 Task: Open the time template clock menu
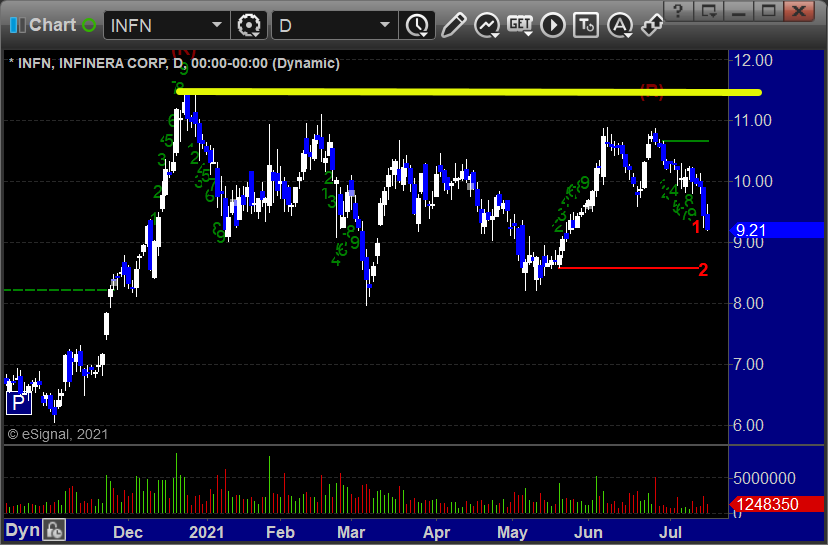(417, 25)
